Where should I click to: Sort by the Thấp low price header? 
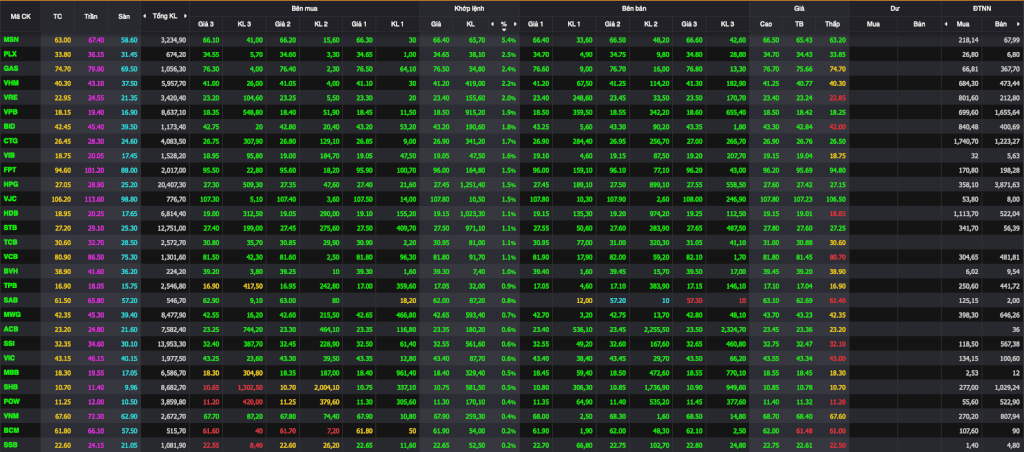click(831, 24)
